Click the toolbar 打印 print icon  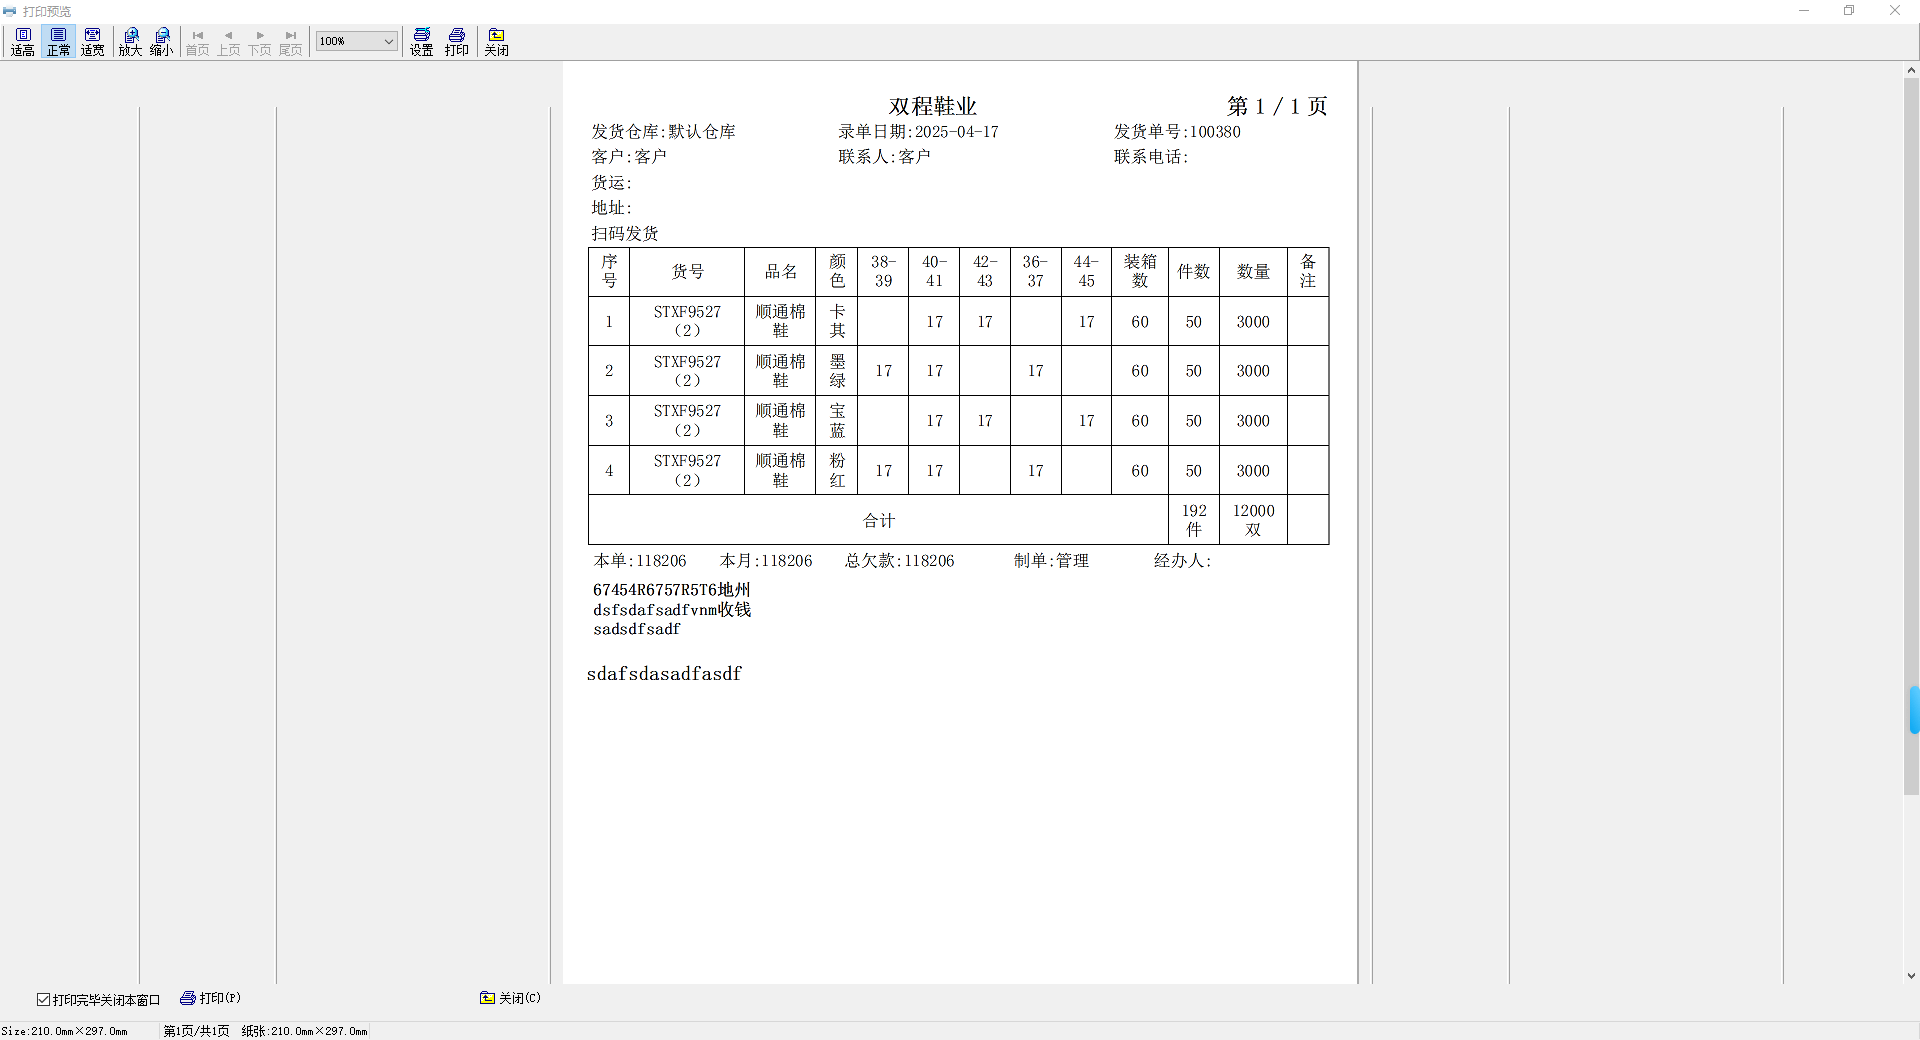tap(457, 42)
